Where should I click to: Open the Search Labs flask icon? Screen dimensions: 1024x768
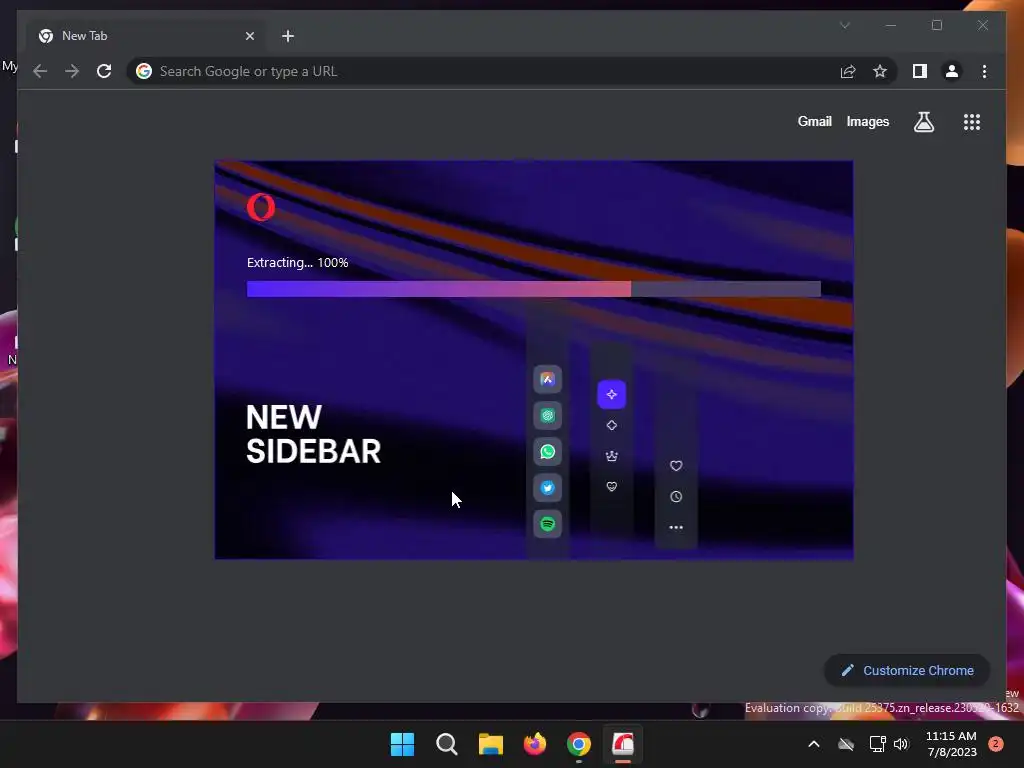(x=923, y=121)
